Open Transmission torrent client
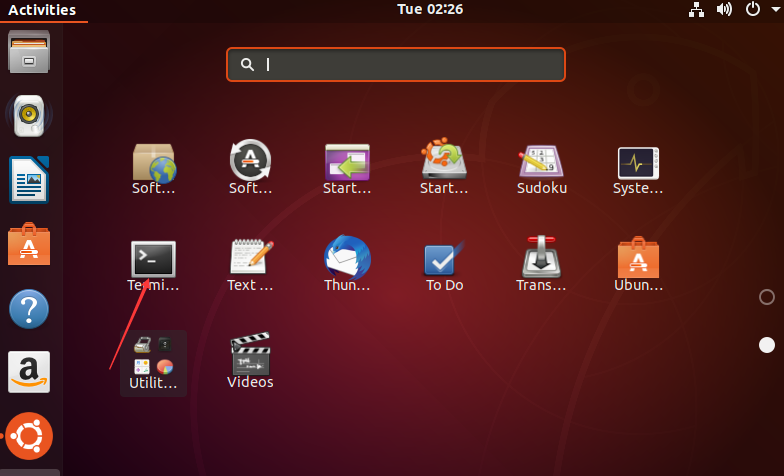The width and height of the screenshot is (784, 476). (x=542, y=260)
